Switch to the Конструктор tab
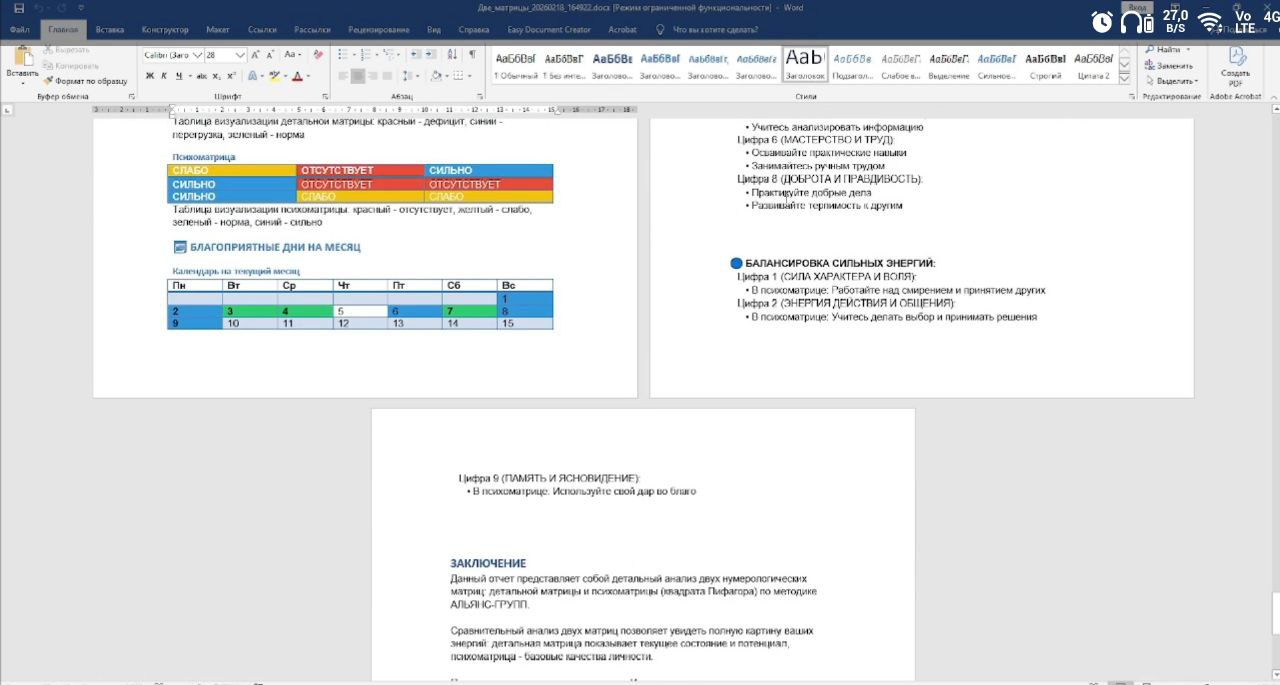The height and width of the screenshot is (685, 1280). [165, 30]
